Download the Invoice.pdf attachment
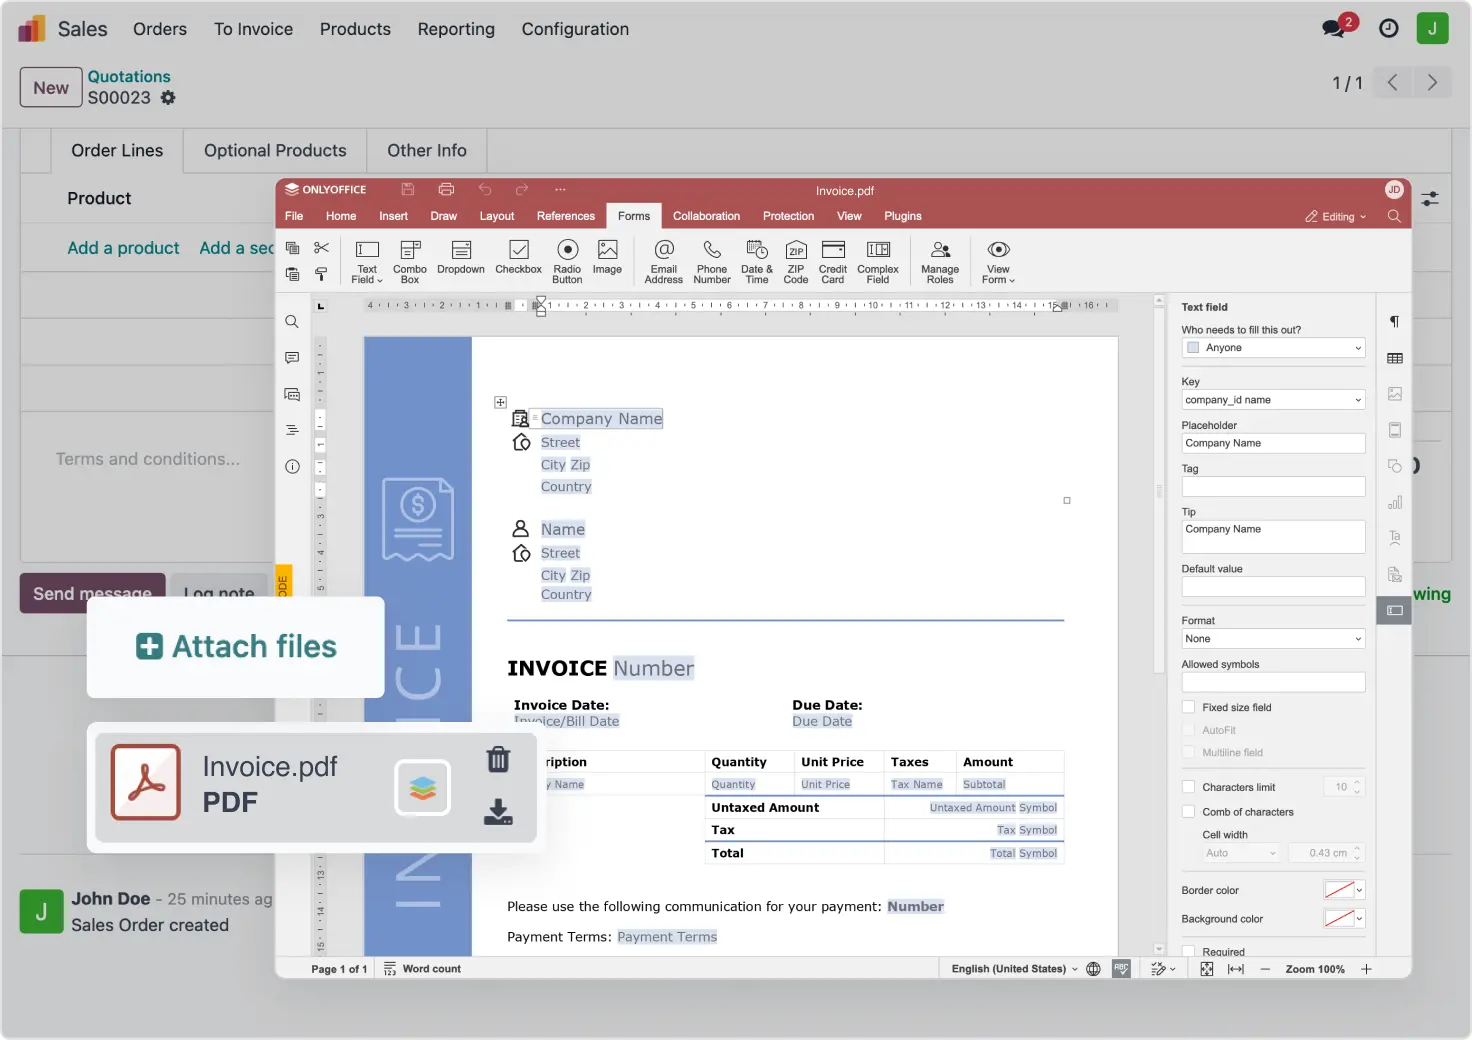The width and height of the screenshot is (1472, 1040). pos(498,811)
